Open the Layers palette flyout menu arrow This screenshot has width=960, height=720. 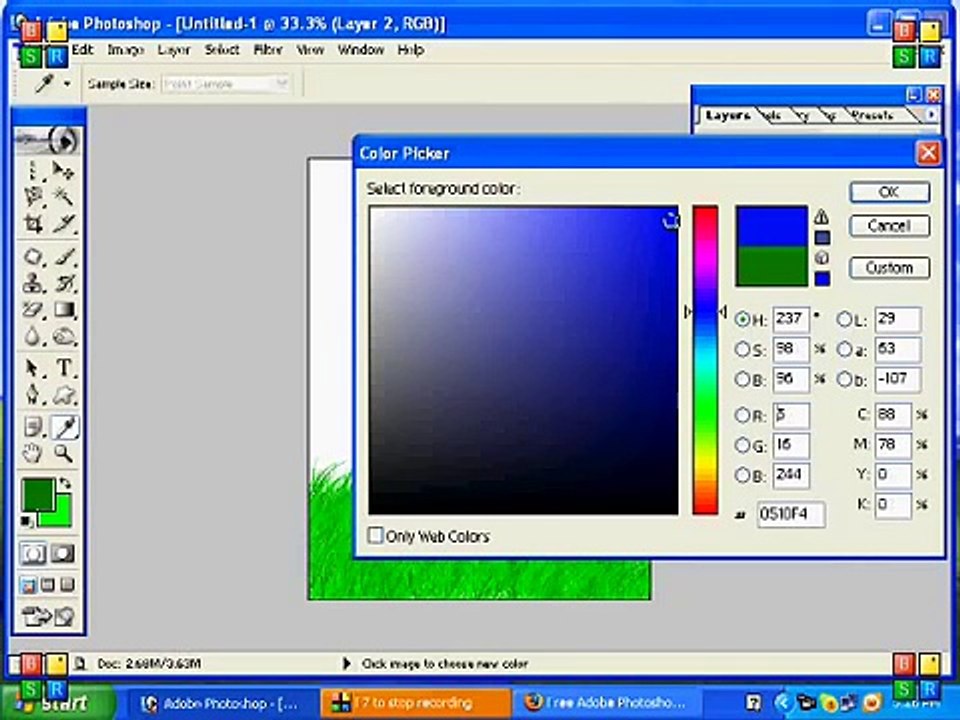click(x=931, y=114)
